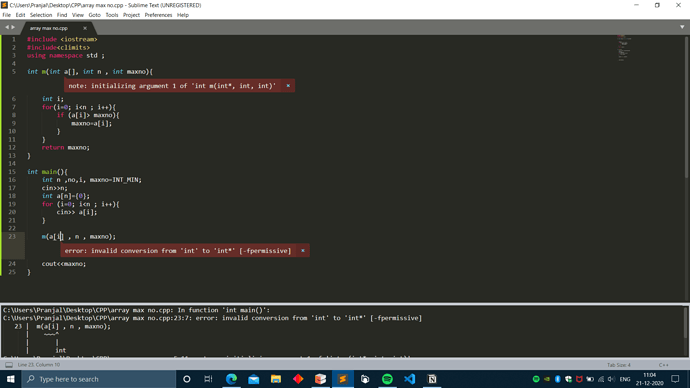Open network signal tray icon
Image resolution: width=690 pixels, height=388 pixels.
tap(601, 379)
